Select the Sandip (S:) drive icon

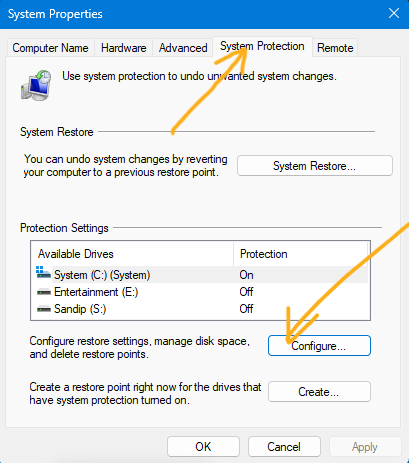(x=44, y=309)
